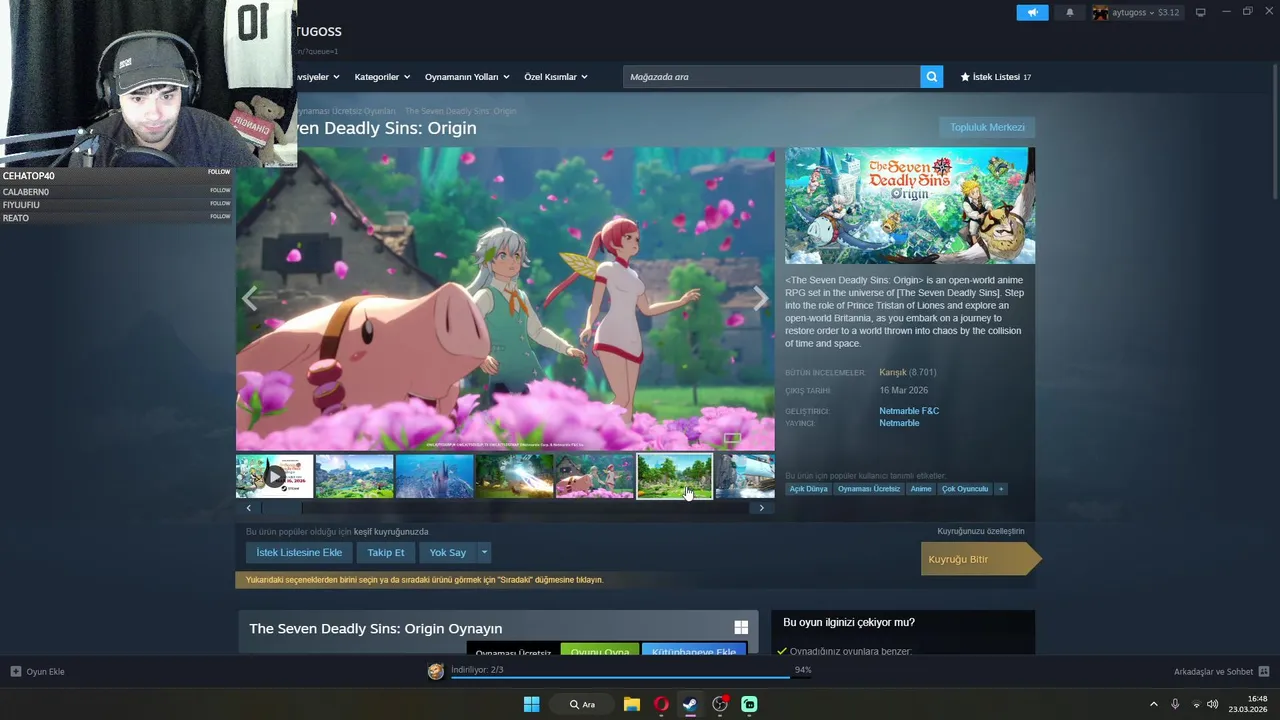This screenshot has height=720, width=1280.
Task: Open the green chat app taskbar icon
Action: 749,704
